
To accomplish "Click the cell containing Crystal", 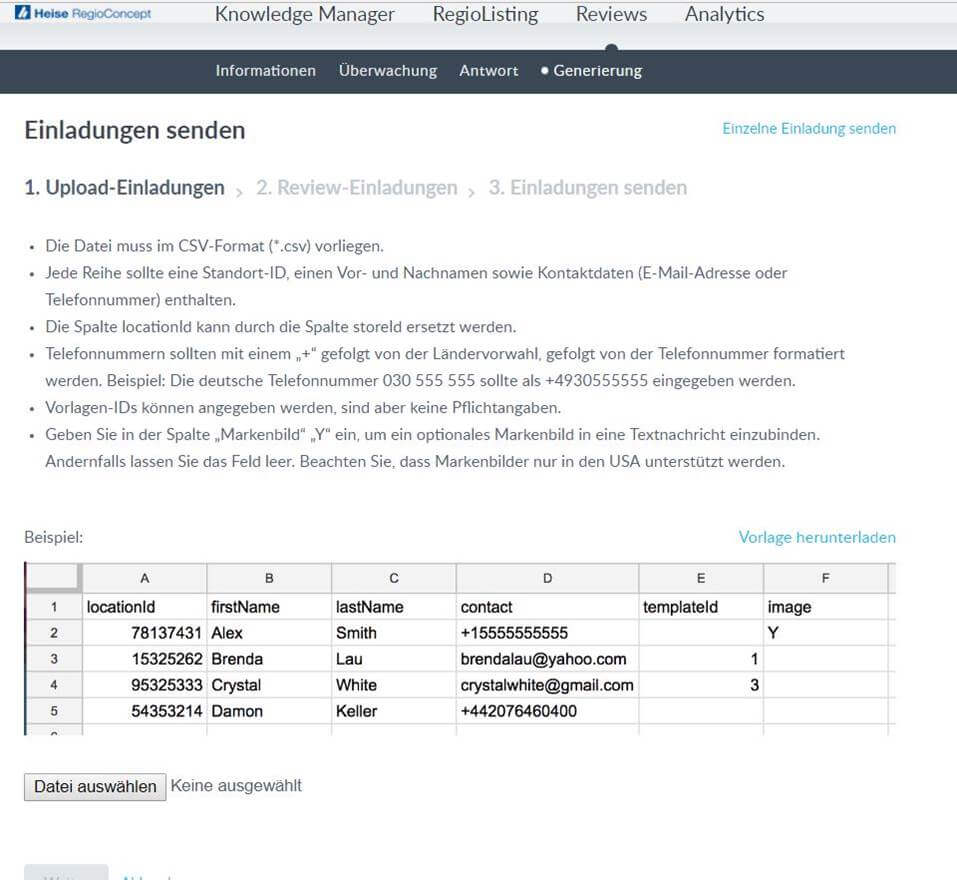I will pyautogui.click(x=269, y=685).
